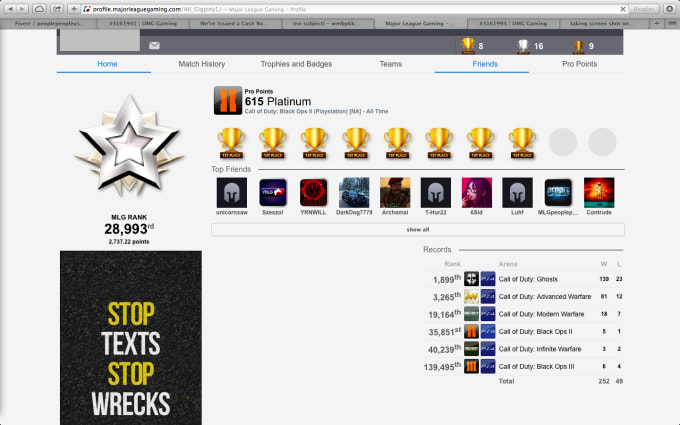Open Call of Duty: Infinite Warfare link

tap(539, 349)
